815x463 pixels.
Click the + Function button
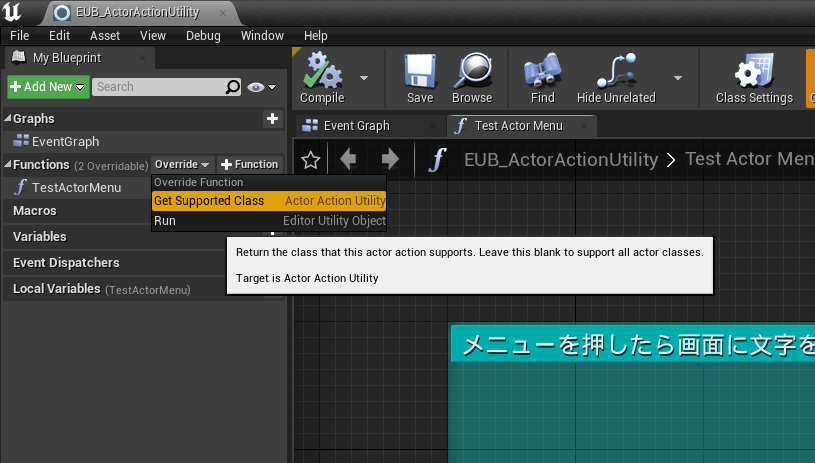(250, 165)
